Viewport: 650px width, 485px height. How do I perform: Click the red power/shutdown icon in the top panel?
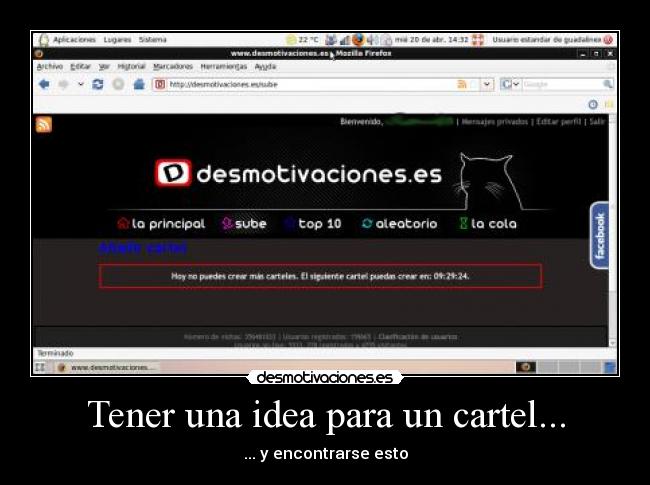pos(608,40)
